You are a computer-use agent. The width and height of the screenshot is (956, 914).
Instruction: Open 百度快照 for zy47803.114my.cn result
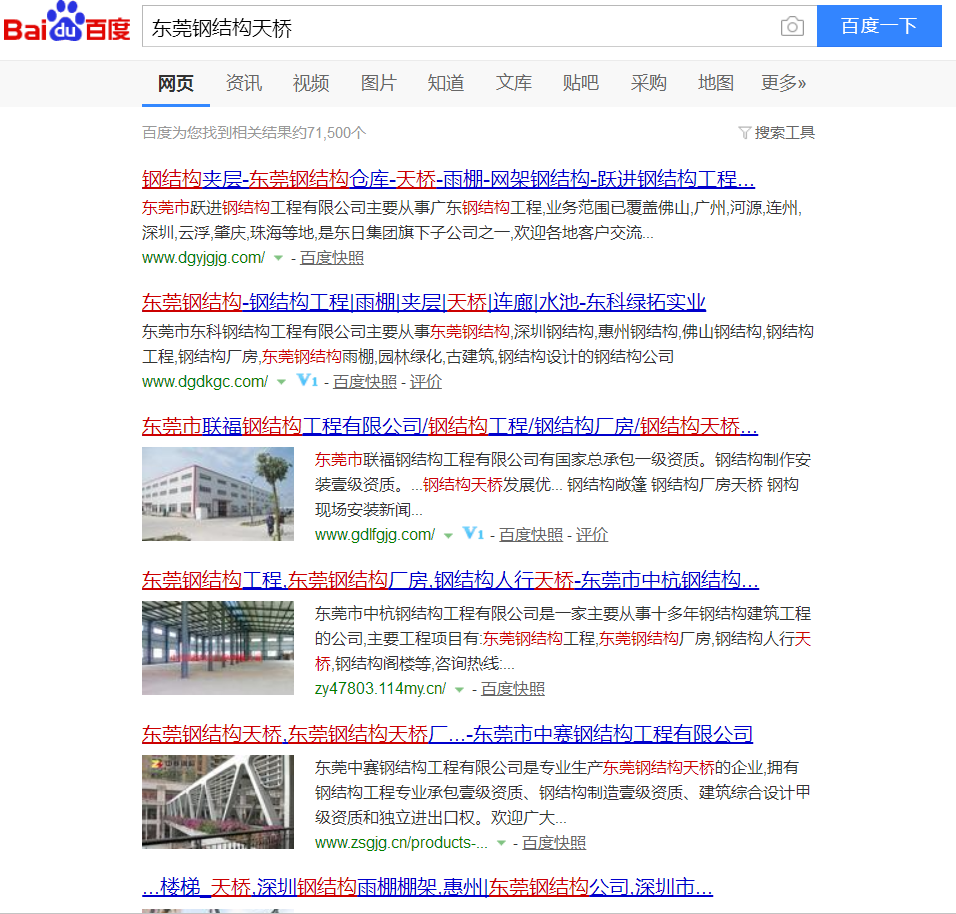pyautogui.click(x=513, y=689)
